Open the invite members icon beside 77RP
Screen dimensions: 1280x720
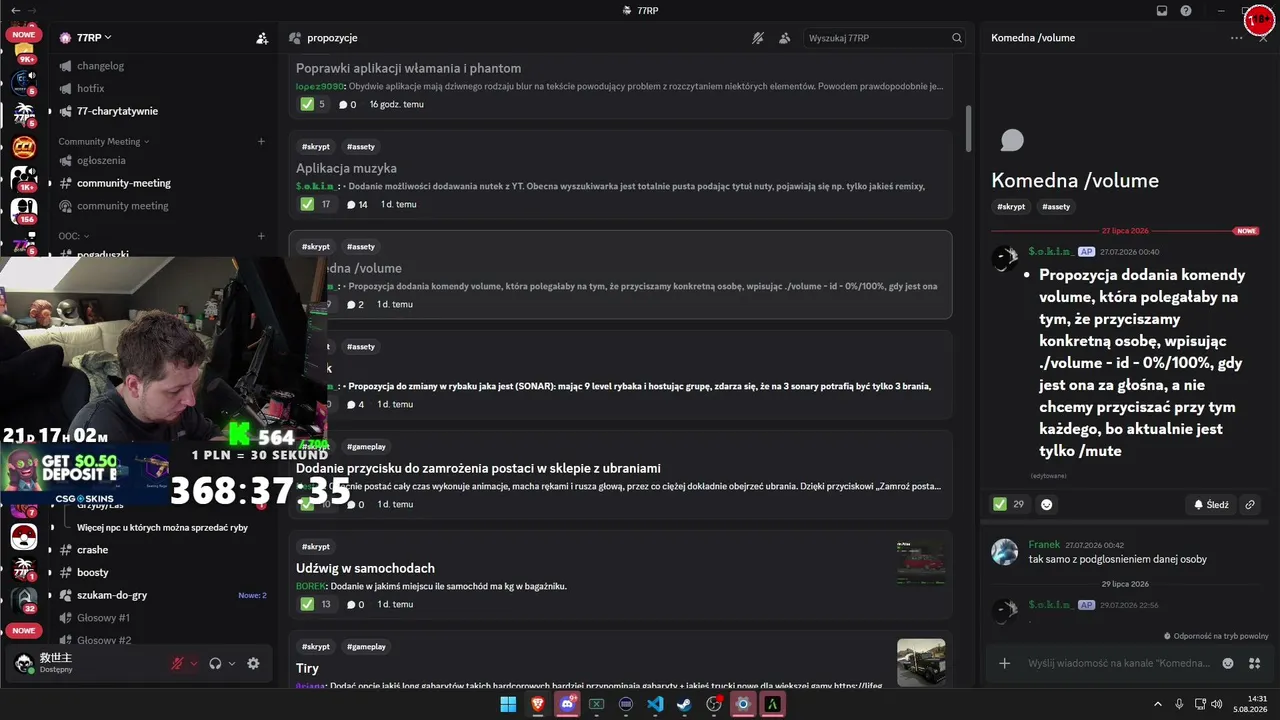pyautogui.click(x=262, y=38)
